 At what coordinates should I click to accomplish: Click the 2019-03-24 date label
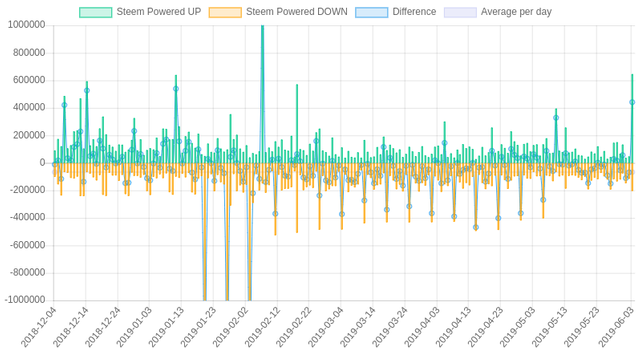390,327
